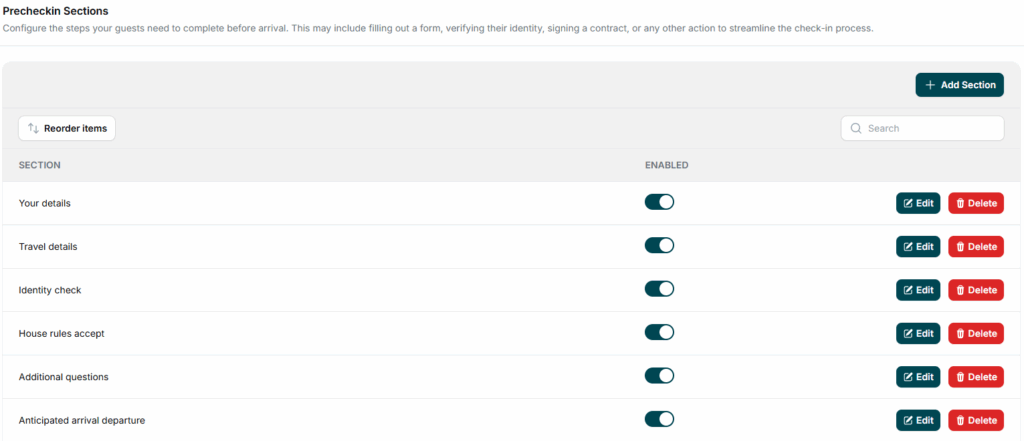Edit the Your details section
Viewport: 1024px width, 441px height.
917,203
